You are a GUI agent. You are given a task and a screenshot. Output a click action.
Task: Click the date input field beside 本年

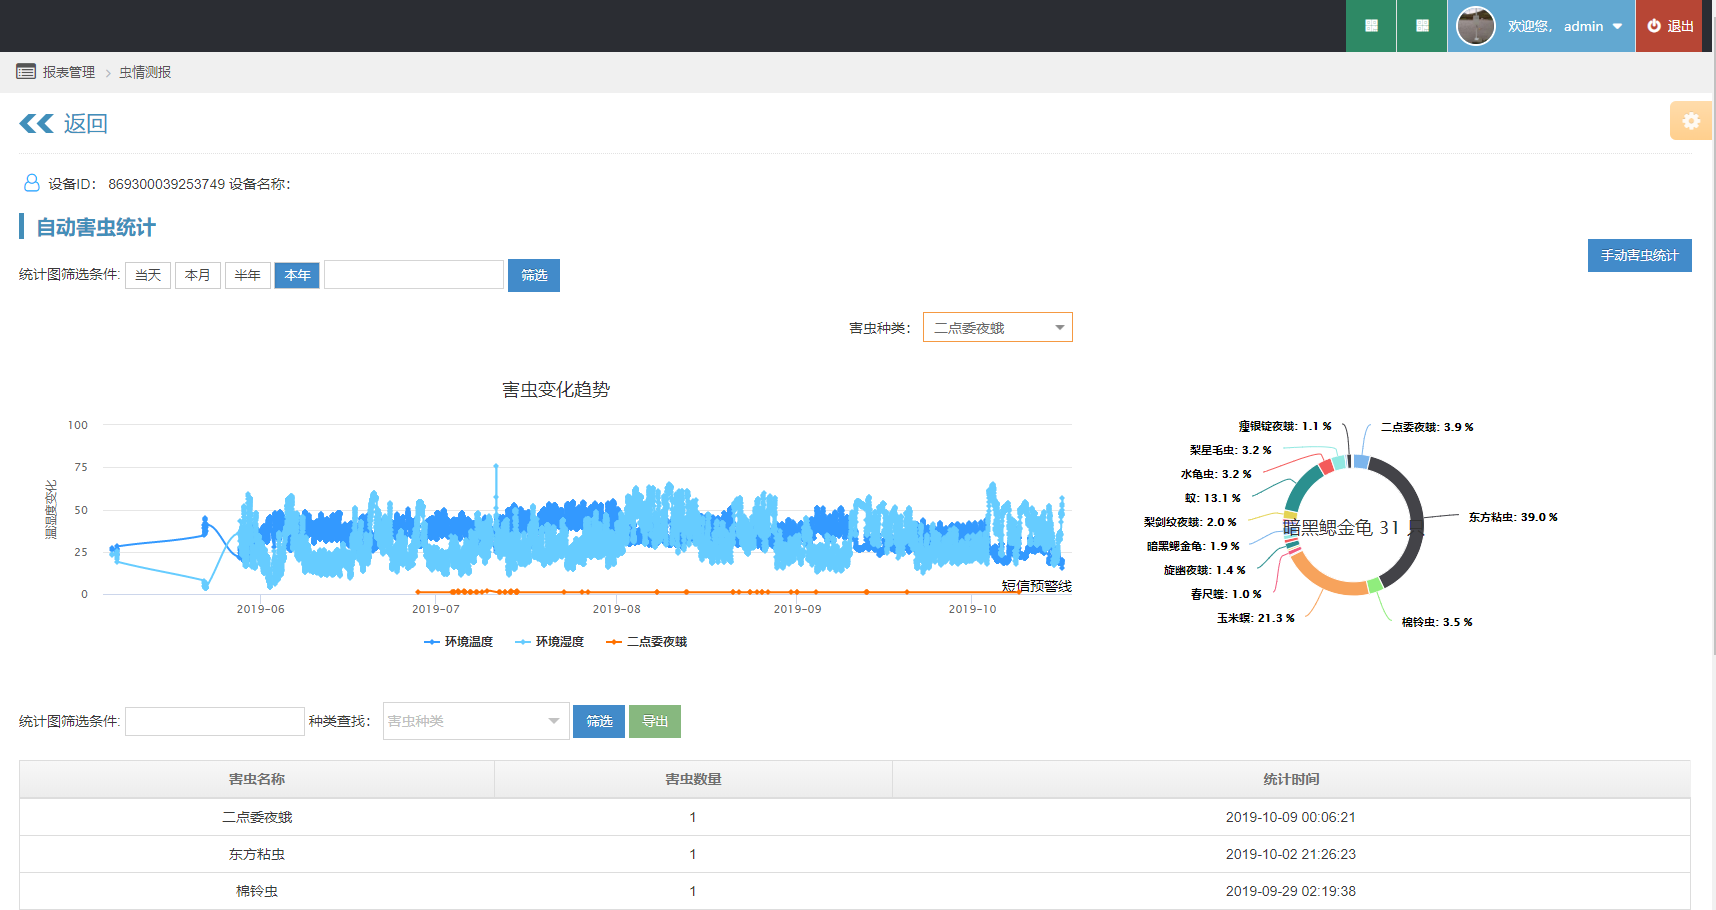[414, 275]
